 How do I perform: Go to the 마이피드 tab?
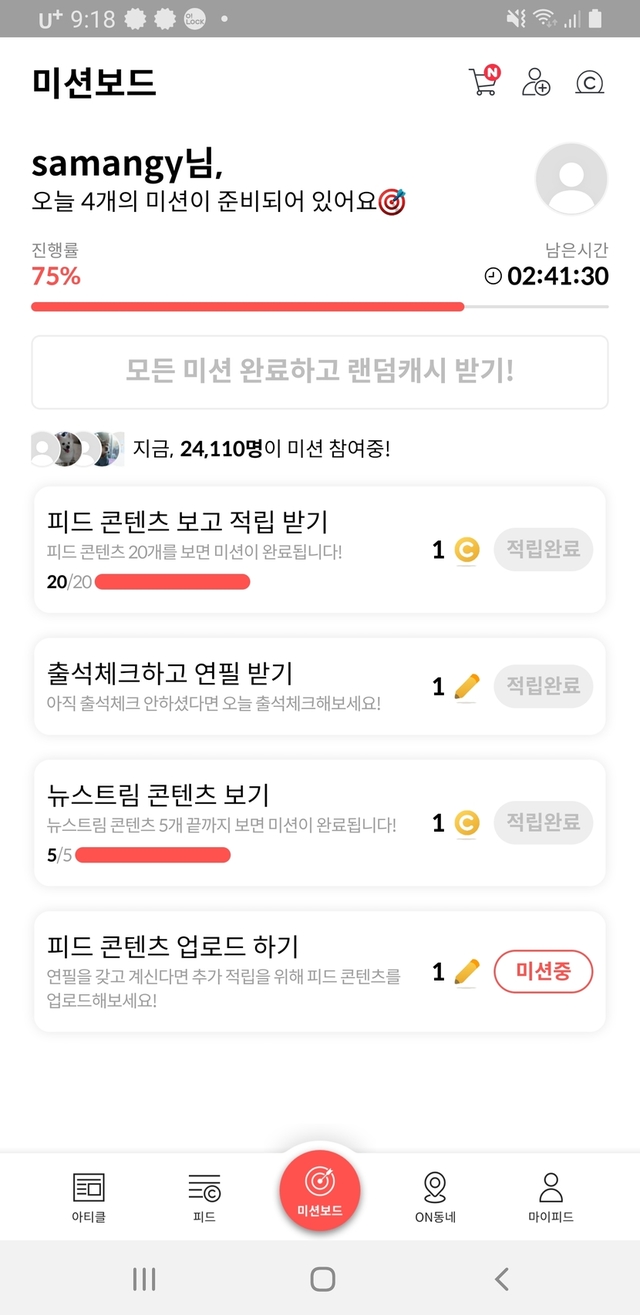550,1198
